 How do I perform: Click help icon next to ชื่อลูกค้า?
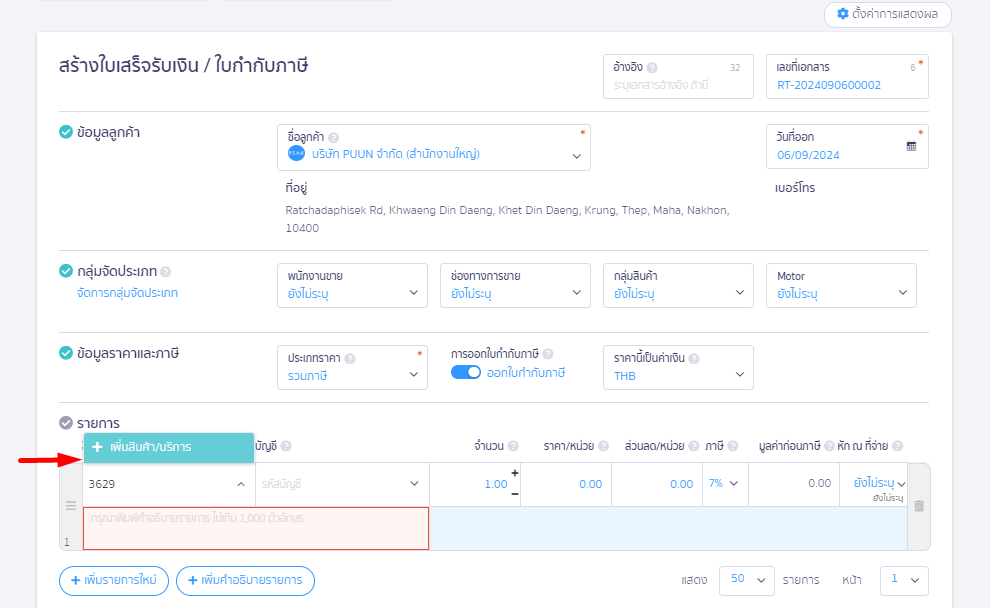click(334, 138)
